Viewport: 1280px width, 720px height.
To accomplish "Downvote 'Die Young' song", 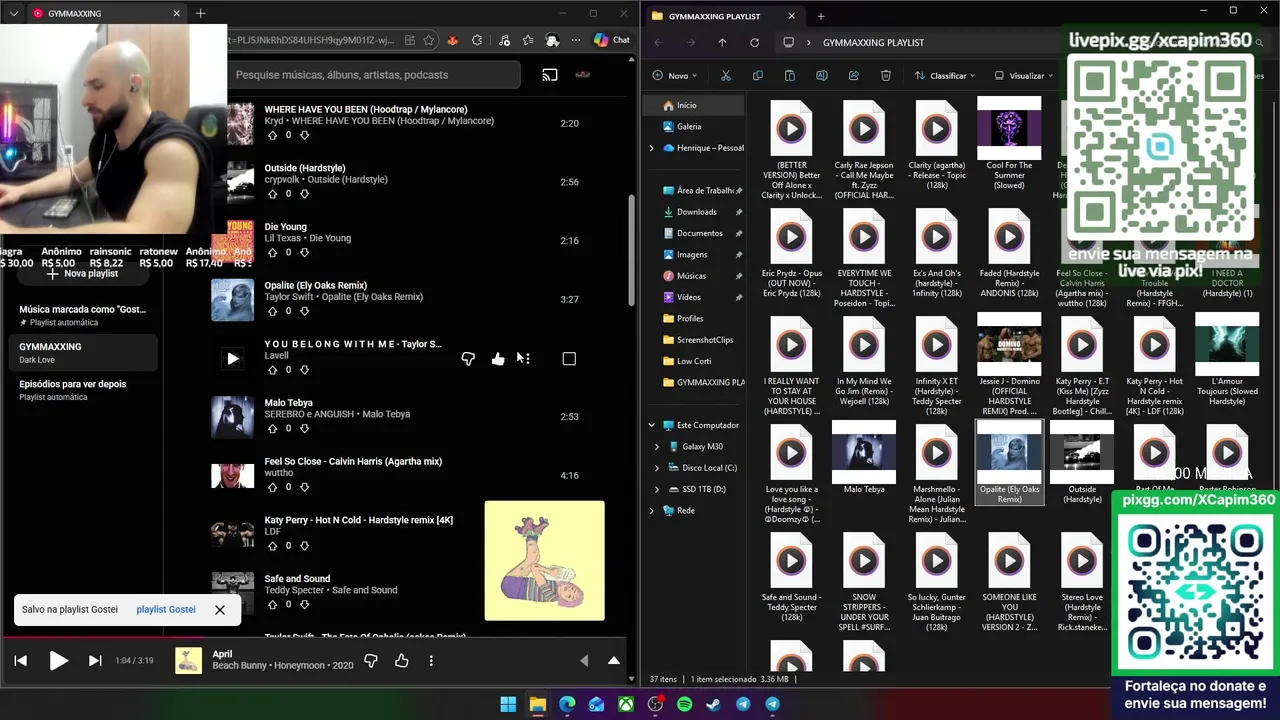I will pyautogui.click(x=305, y=253).
